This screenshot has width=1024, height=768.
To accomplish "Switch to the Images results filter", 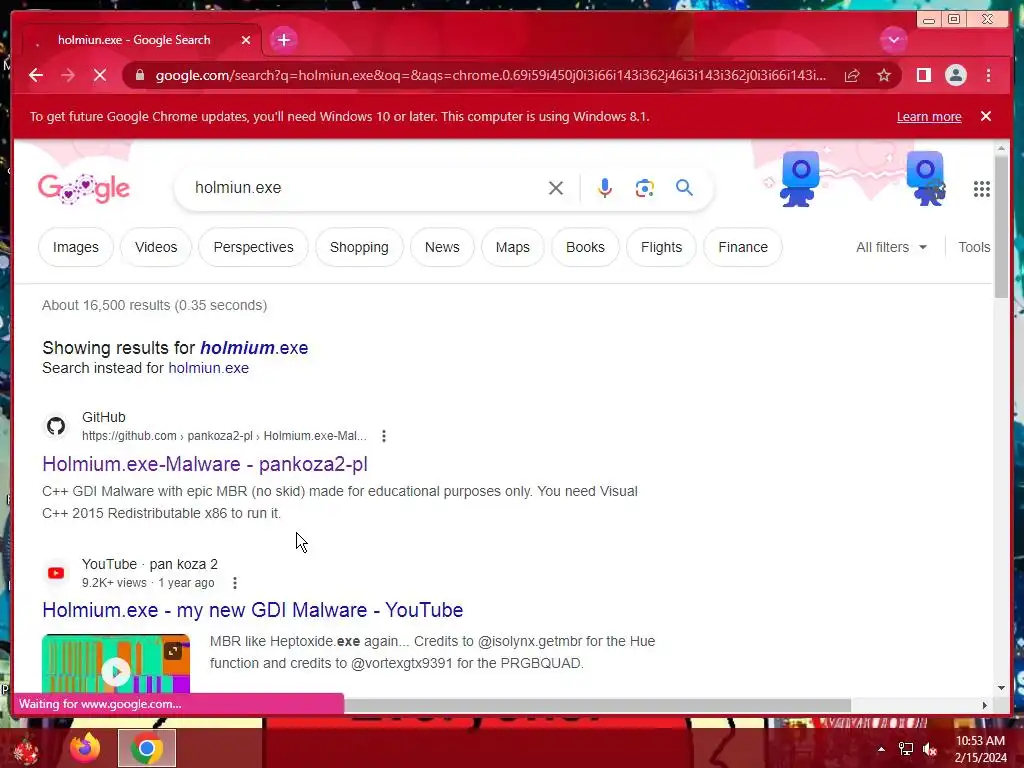I will pos(76,248).
